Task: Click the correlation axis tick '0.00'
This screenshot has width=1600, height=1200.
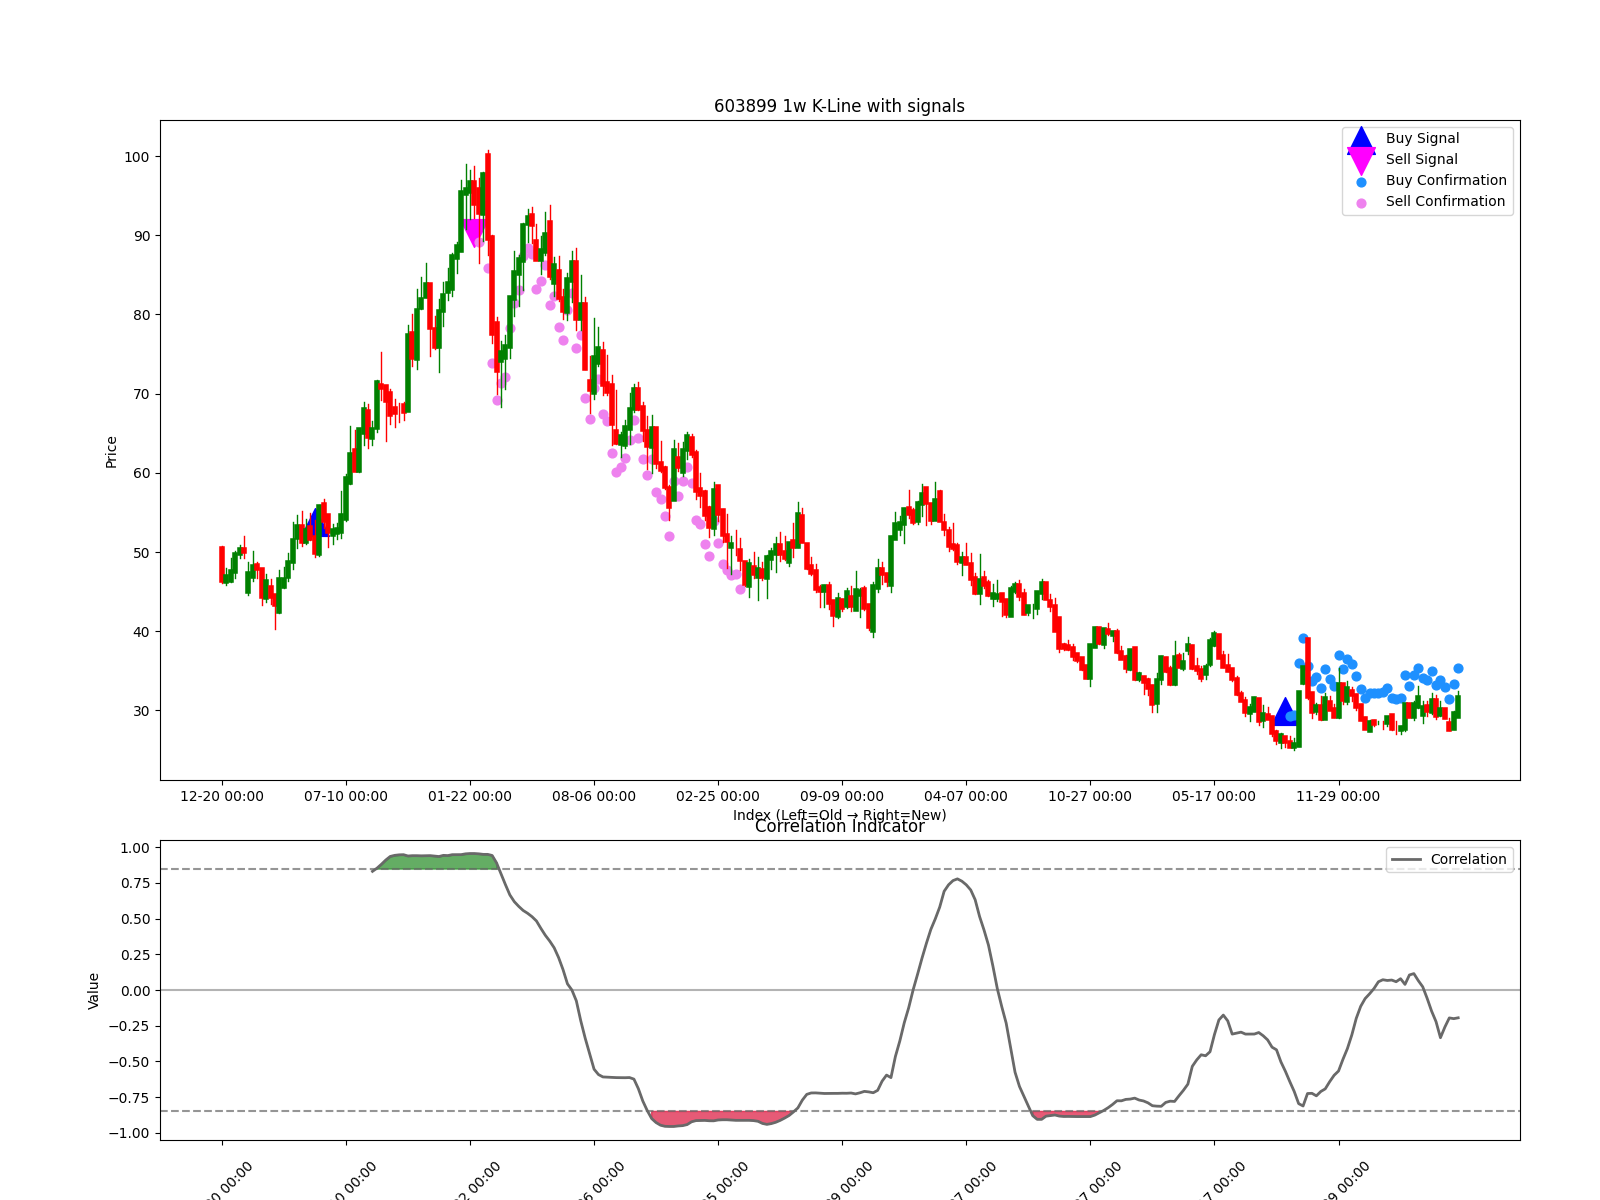Action: tap(135, 991)
